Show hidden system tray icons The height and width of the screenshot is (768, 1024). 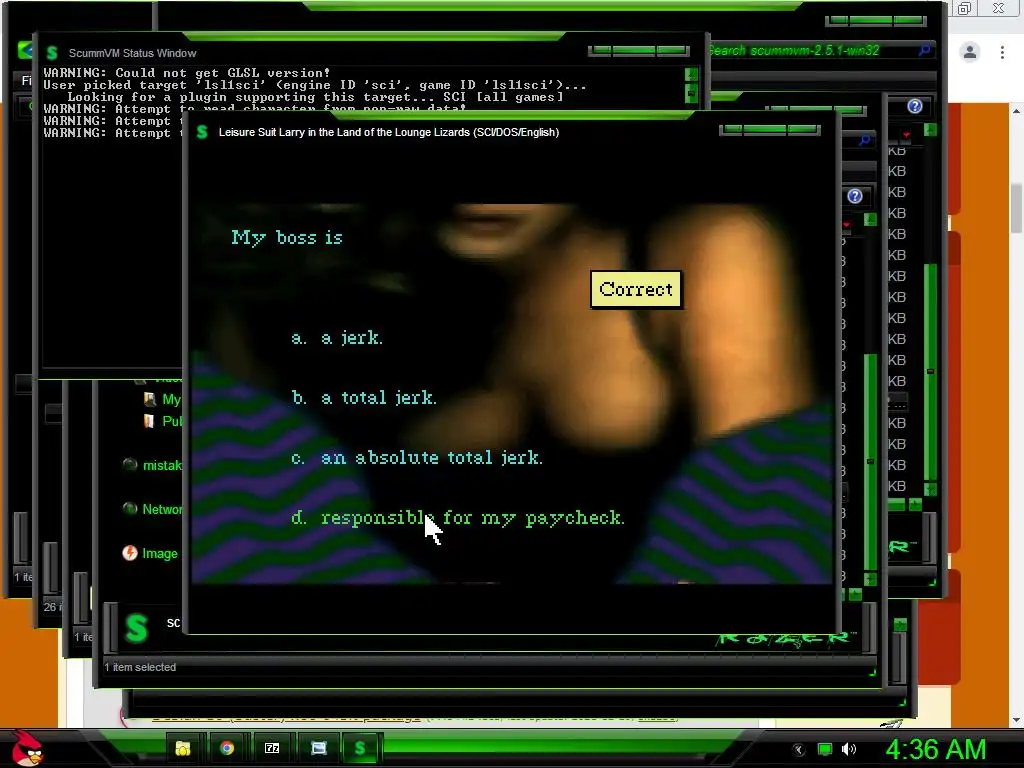[x=798, y=750]
